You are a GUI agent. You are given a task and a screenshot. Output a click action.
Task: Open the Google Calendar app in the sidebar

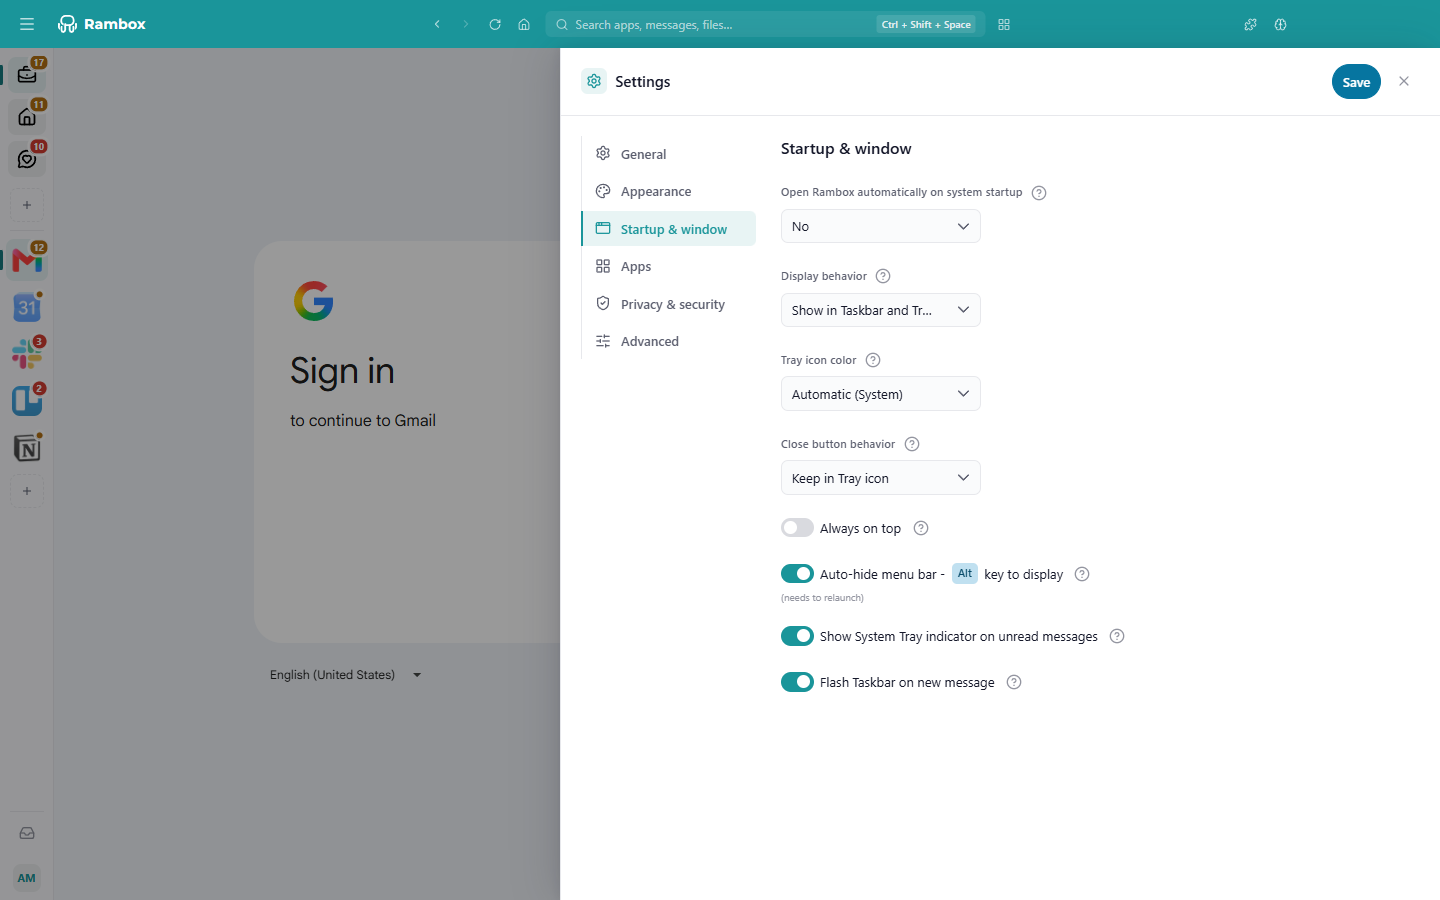(x=27, y=308)
